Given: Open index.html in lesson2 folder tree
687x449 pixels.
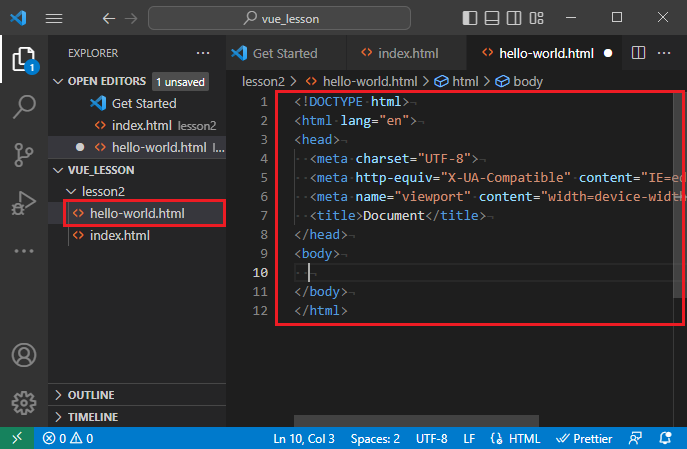Looking at the screenshot, I should click(137, 235).
